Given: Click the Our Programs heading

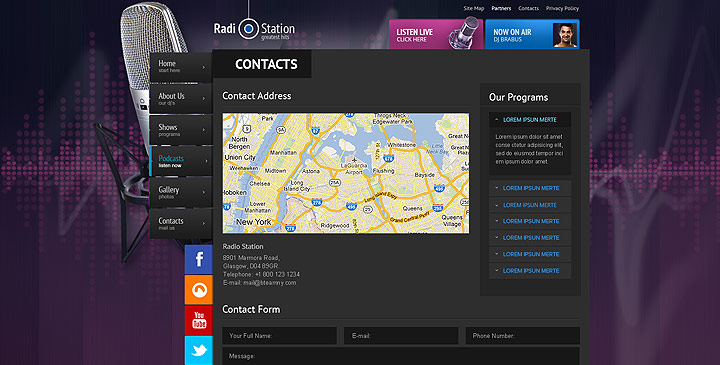Looking at the screenshot, I should 518,97.
